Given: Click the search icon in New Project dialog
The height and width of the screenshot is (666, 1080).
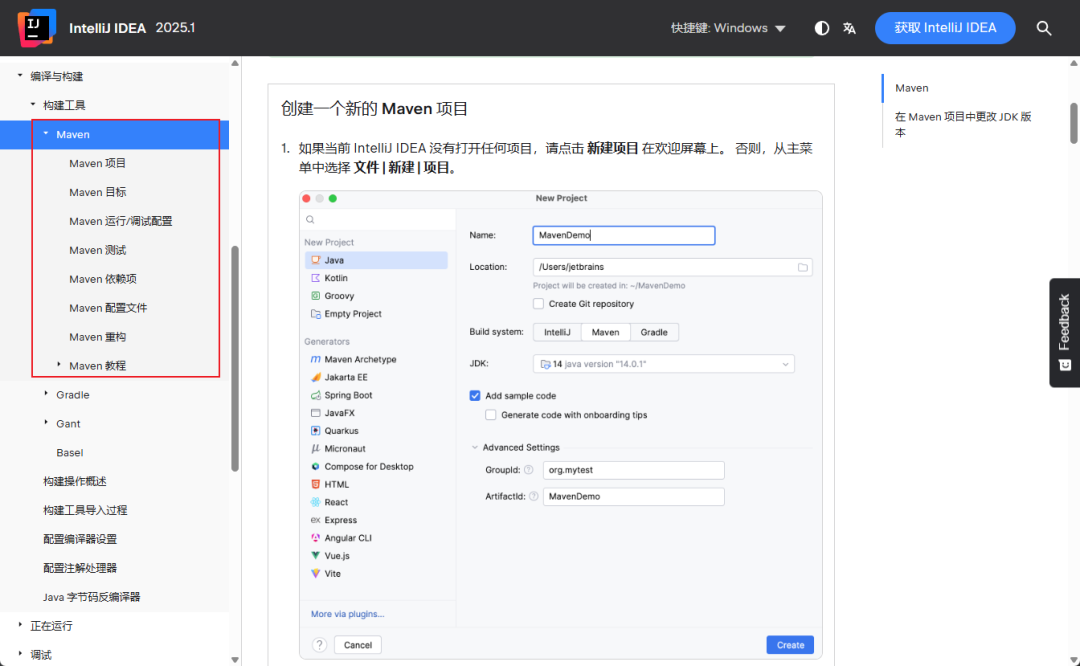Looking at the screenshot, I should (x=311, y=220).
